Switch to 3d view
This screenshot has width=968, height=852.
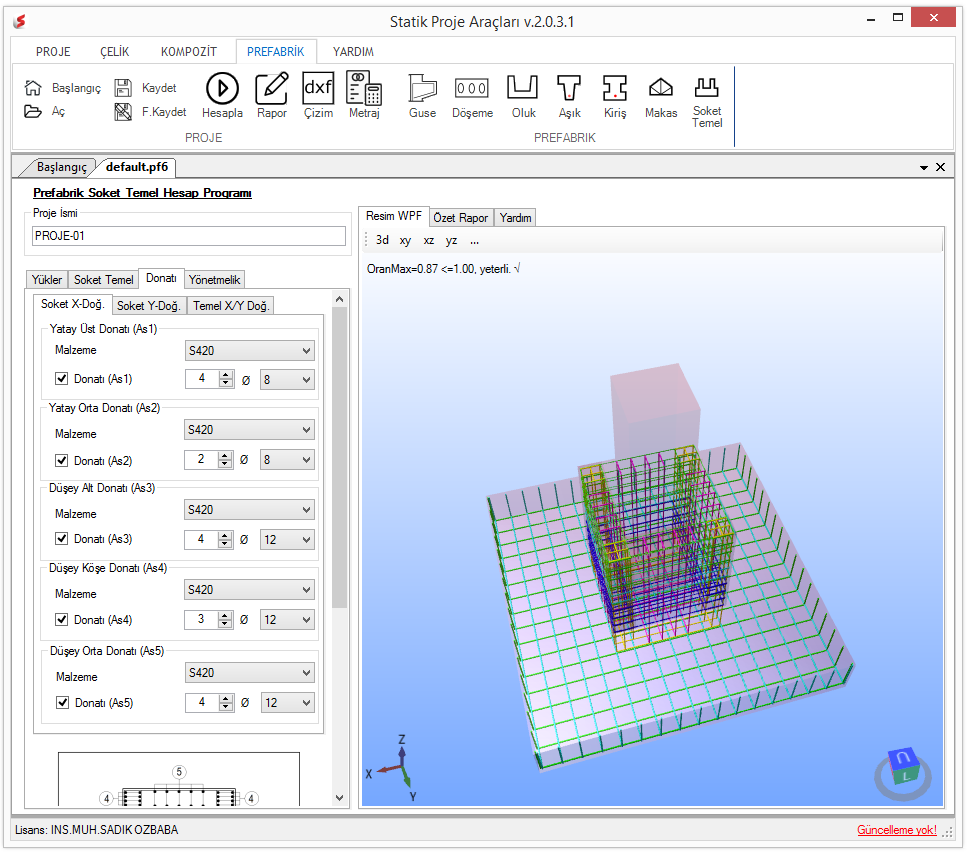tap(382, 240)
